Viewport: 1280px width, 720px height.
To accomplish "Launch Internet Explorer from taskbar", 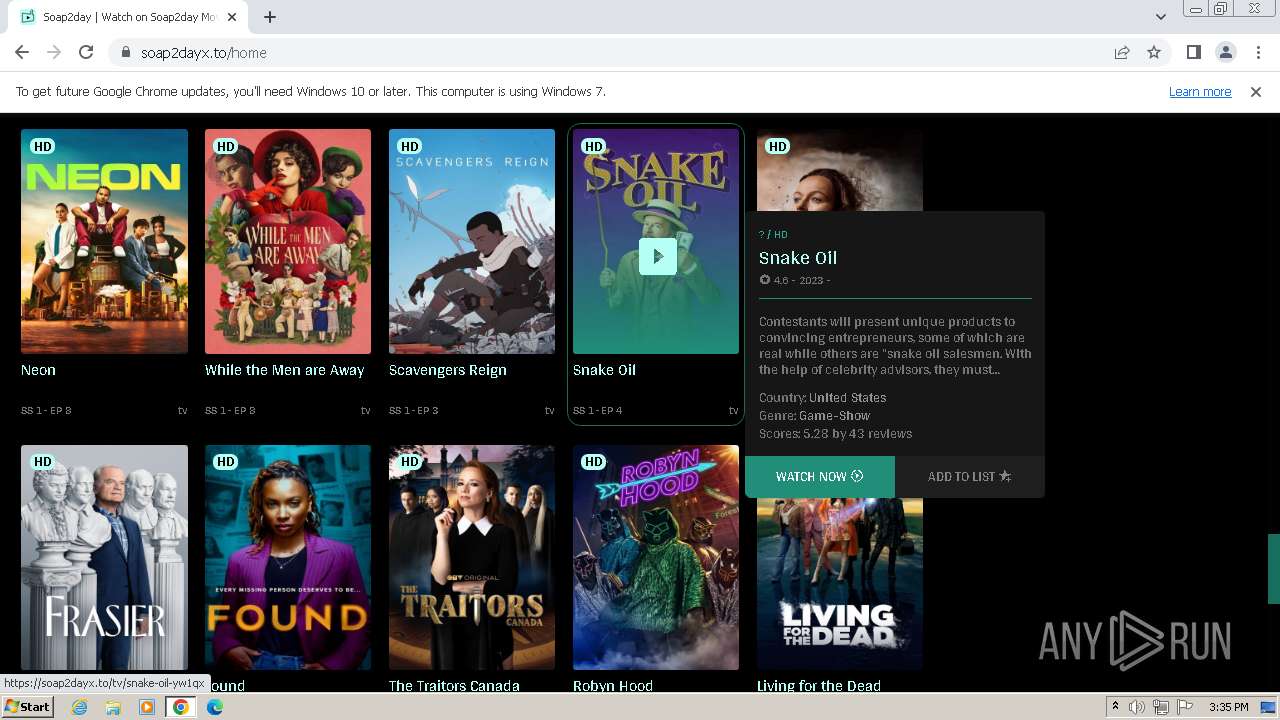I will [79, 707].
